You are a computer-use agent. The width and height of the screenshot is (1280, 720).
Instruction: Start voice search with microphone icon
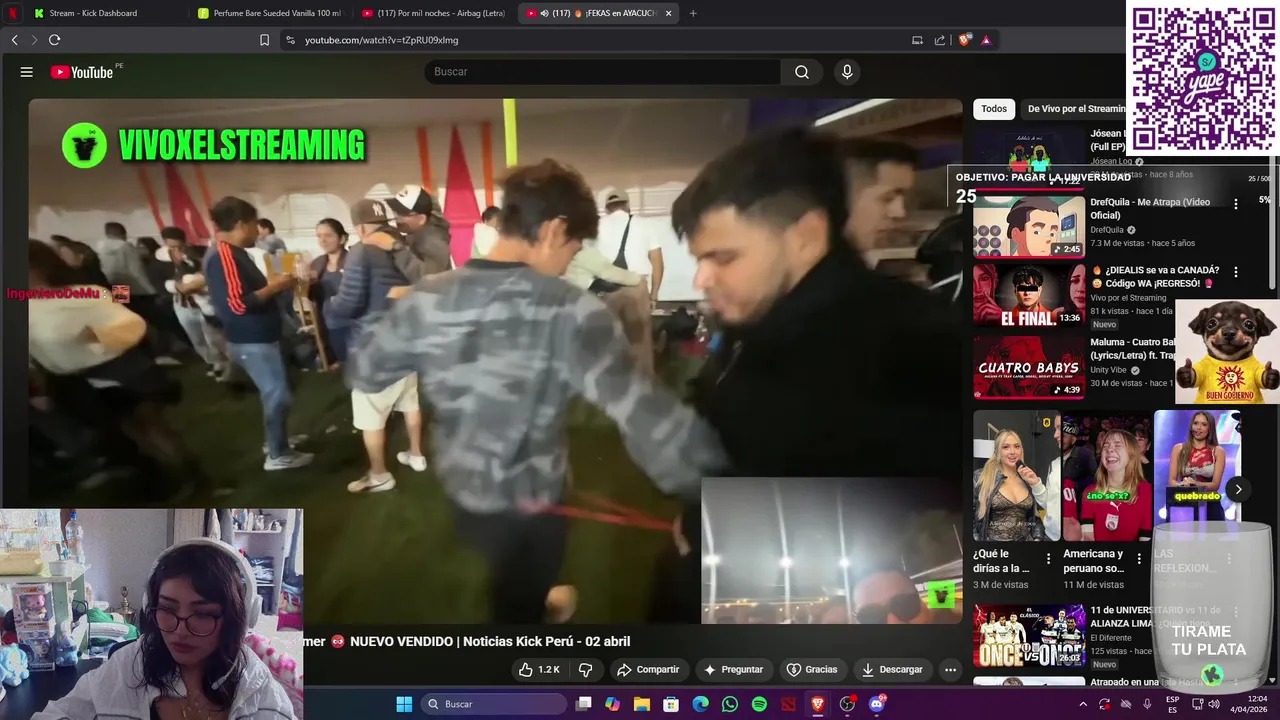coord(847,72)
